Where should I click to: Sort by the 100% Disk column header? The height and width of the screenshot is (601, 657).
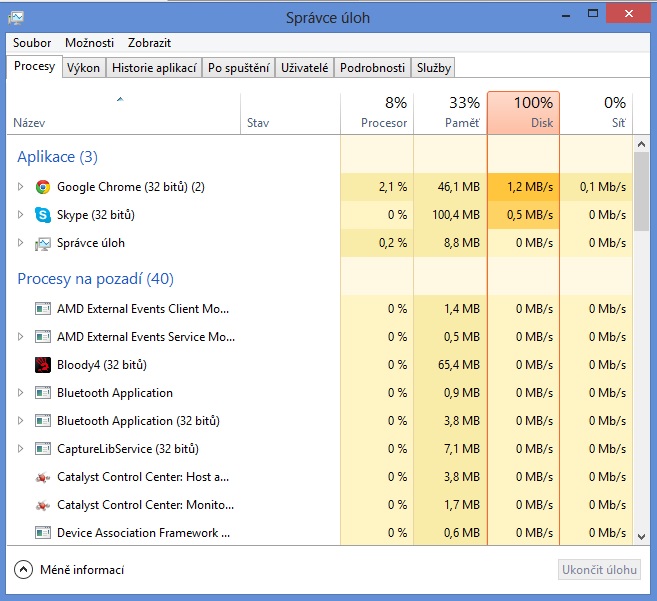(x=523, y=113)
